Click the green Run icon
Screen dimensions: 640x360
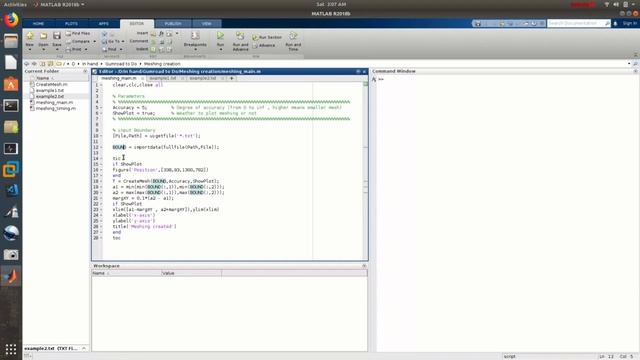(220, 36)
